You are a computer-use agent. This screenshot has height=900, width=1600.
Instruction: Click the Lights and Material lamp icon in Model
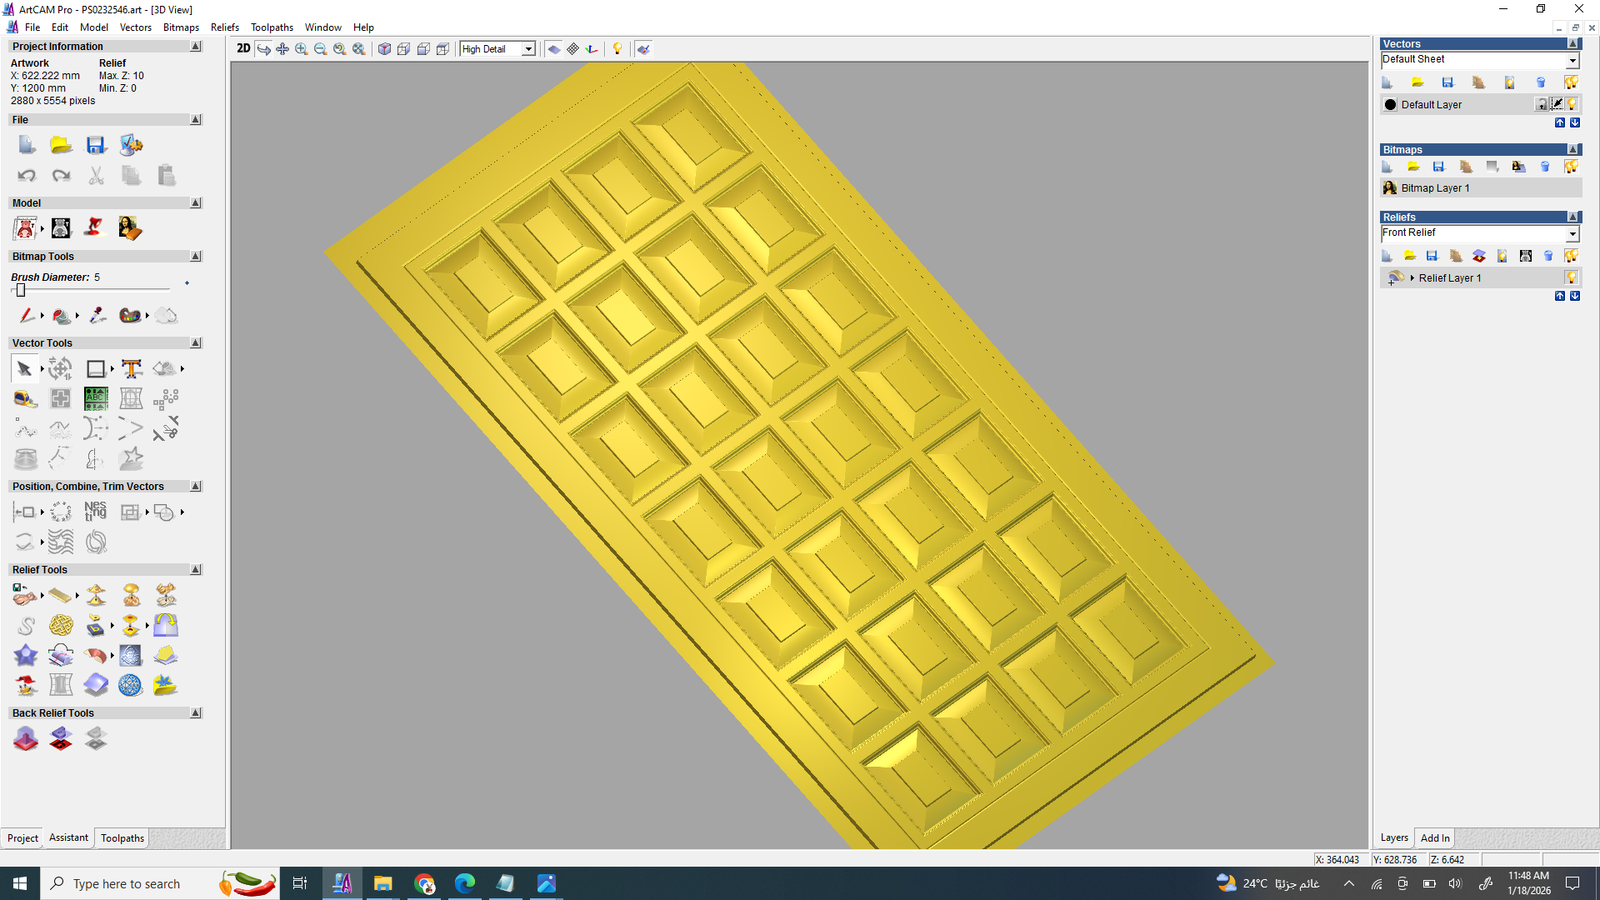[x=94, y=228]
